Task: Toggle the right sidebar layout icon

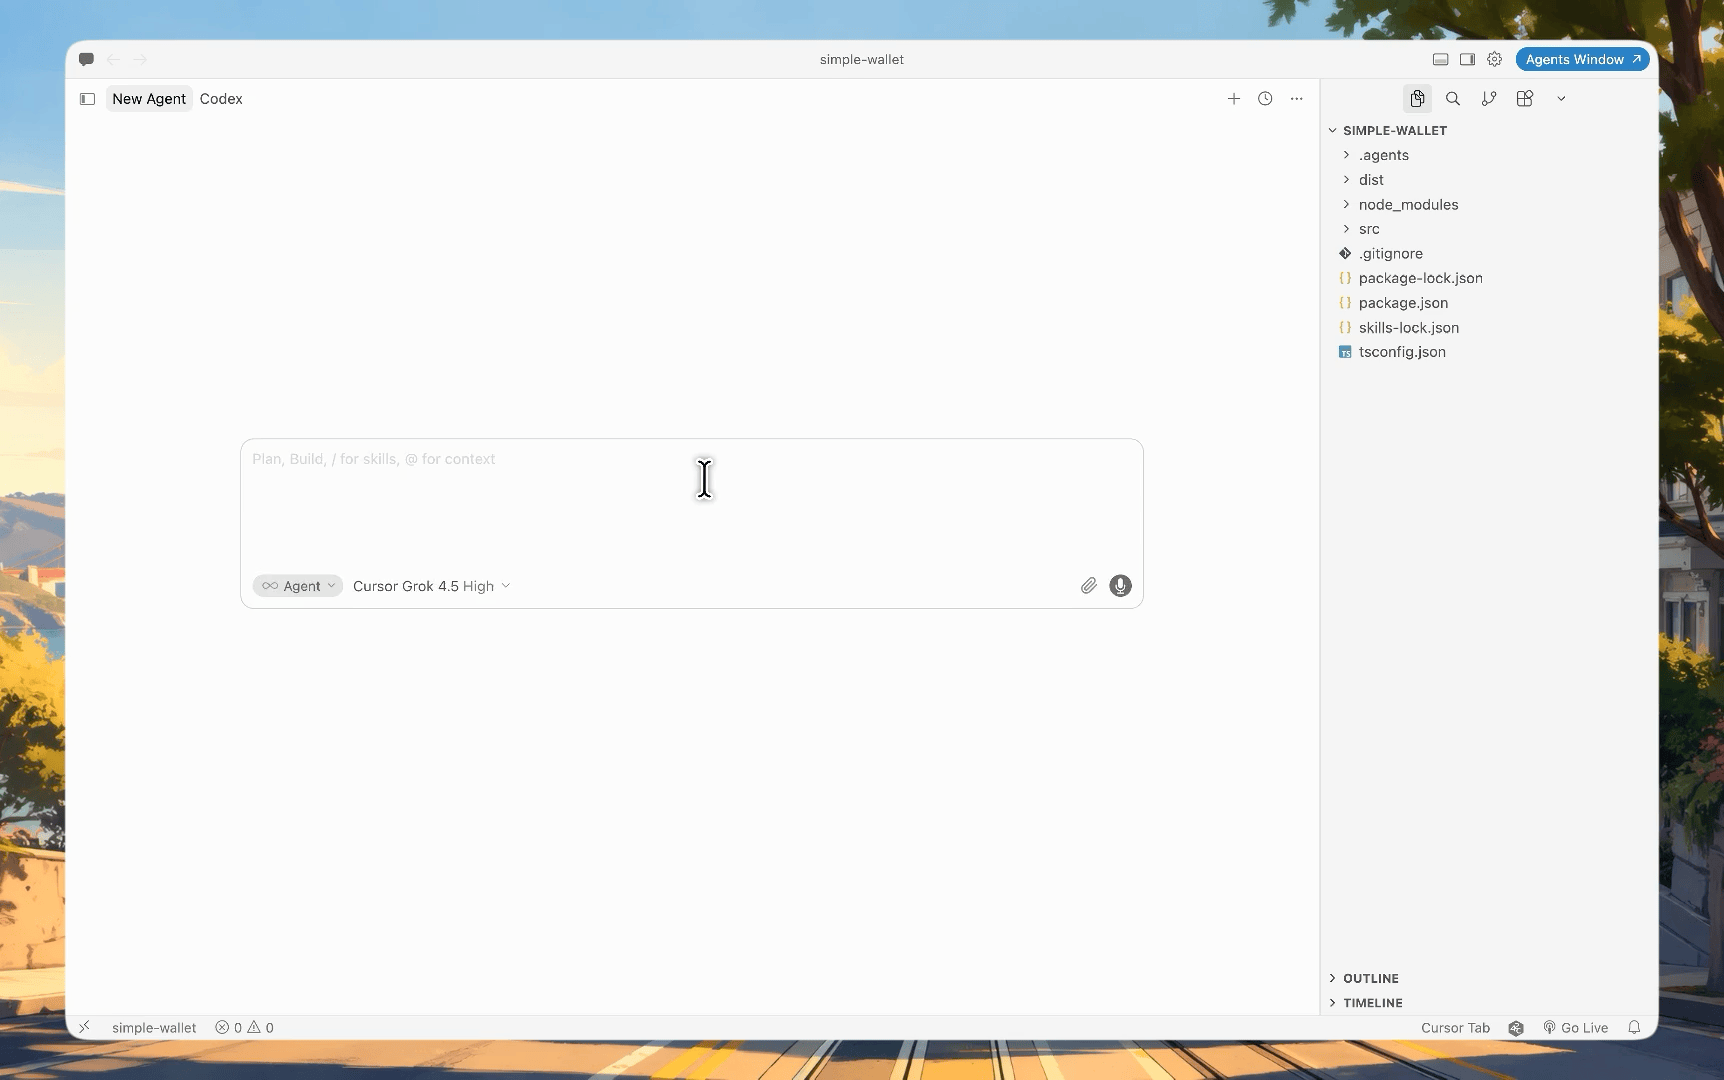Action: [1467, 59]
